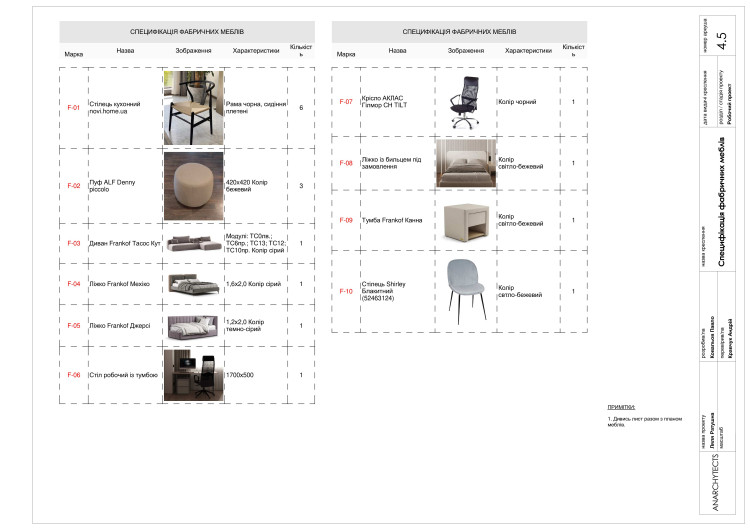The height and width of the screenshot is (530, 750).
Task: Click the black office chair image in row F-07
Action: pos(463,102)
